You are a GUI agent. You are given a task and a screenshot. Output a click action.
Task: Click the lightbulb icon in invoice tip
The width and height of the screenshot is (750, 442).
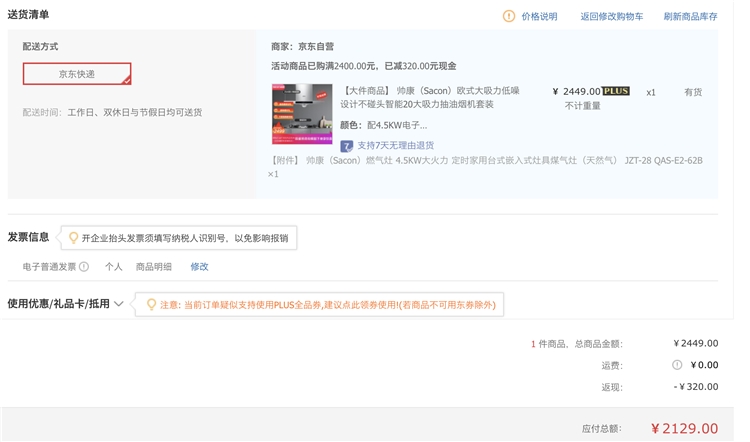73,238
